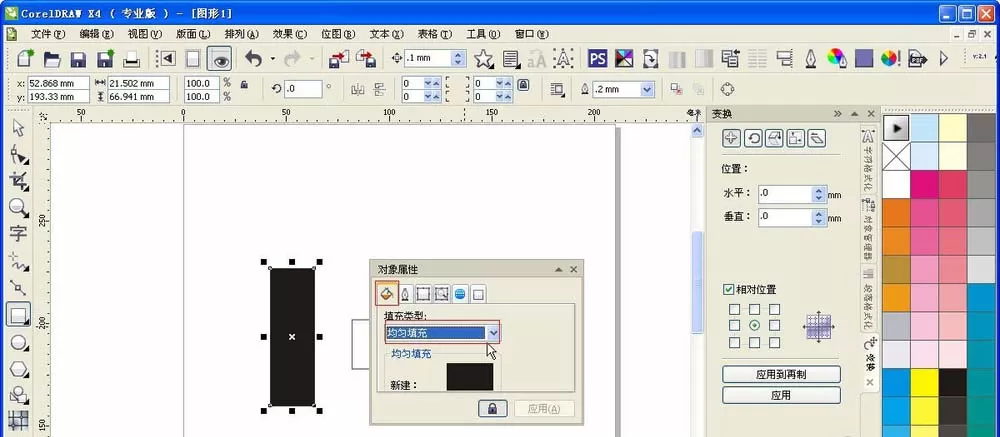Select the Zoom magnifier tool

18,207
